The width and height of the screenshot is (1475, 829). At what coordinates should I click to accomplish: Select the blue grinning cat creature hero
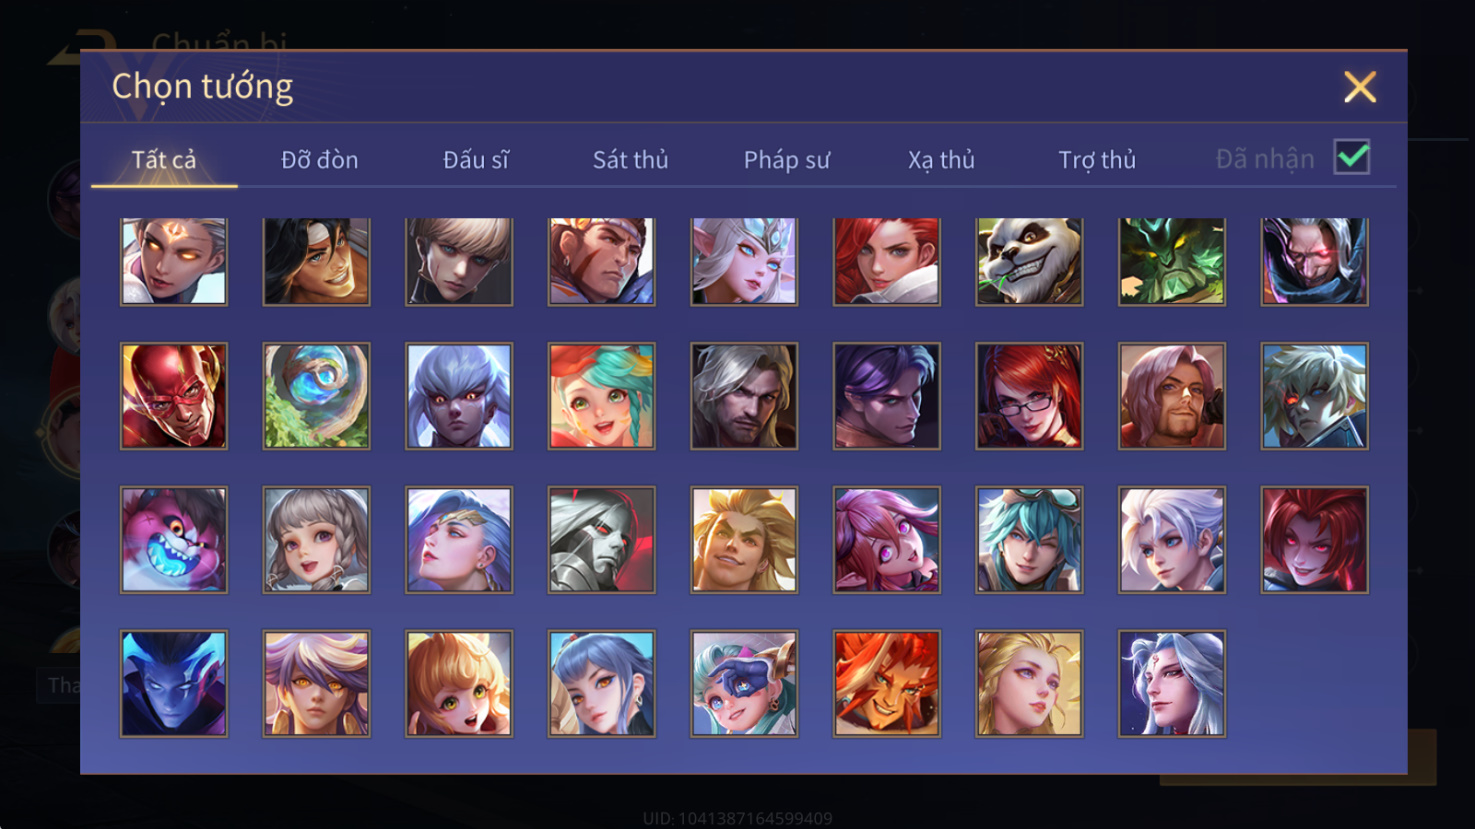pos(174,540)
